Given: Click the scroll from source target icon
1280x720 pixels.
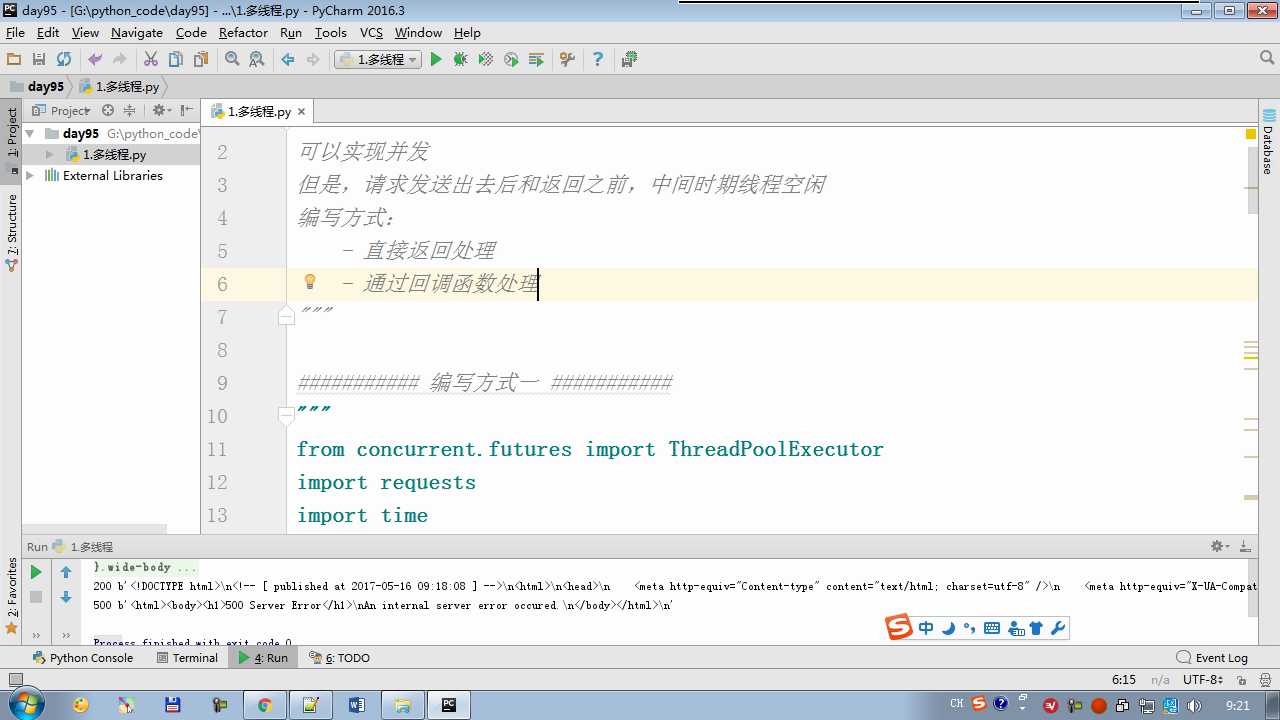Looking at the screenshot, I should (x=108, y=111).
